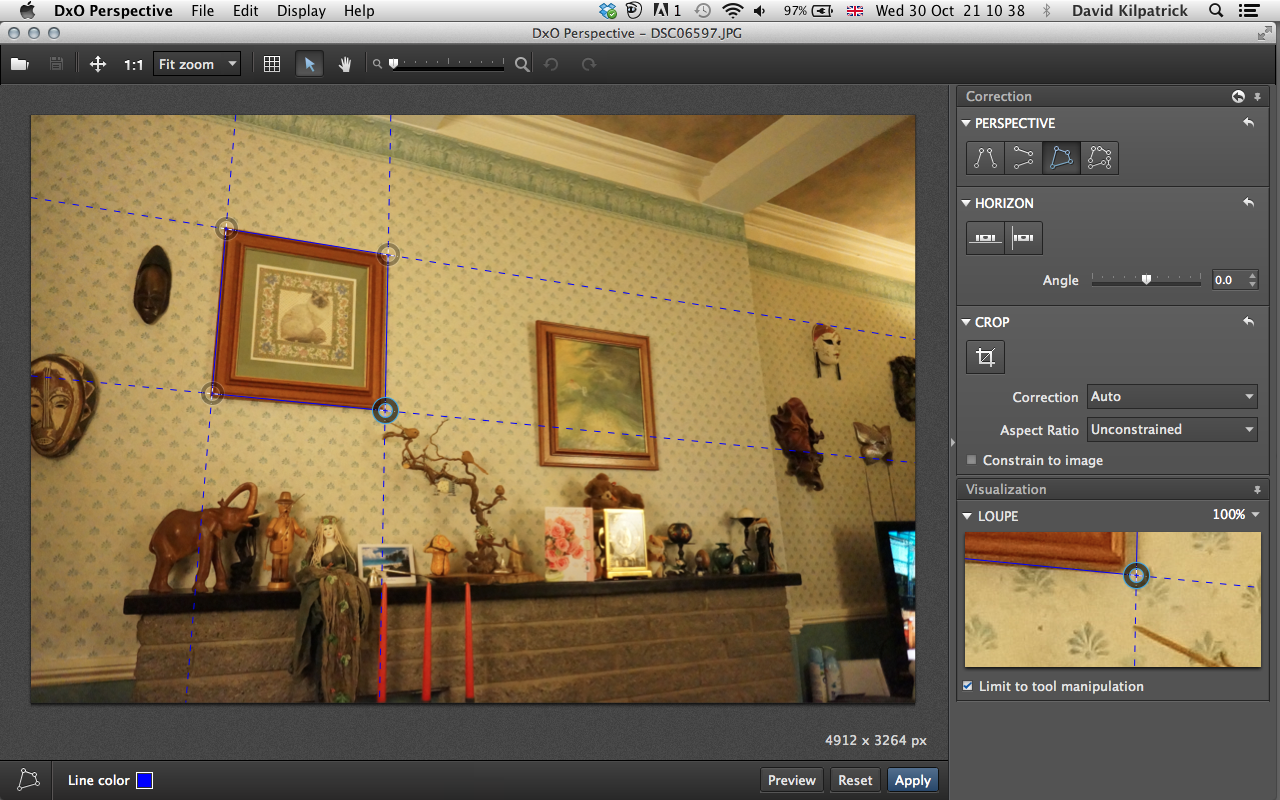This screenshot has width=1280, height=800.
Task: Click the Apply button
Action: point(912,780)
